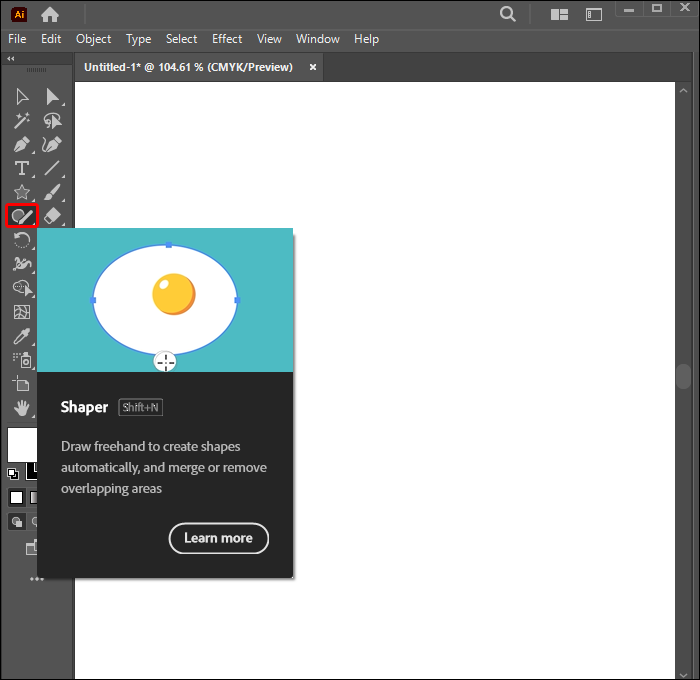Image resolution: width=700 pixels, height=680 pixels.
Task: Activate the Magic Wand tool
Action: pyautogui.click(x=21, y=121)
